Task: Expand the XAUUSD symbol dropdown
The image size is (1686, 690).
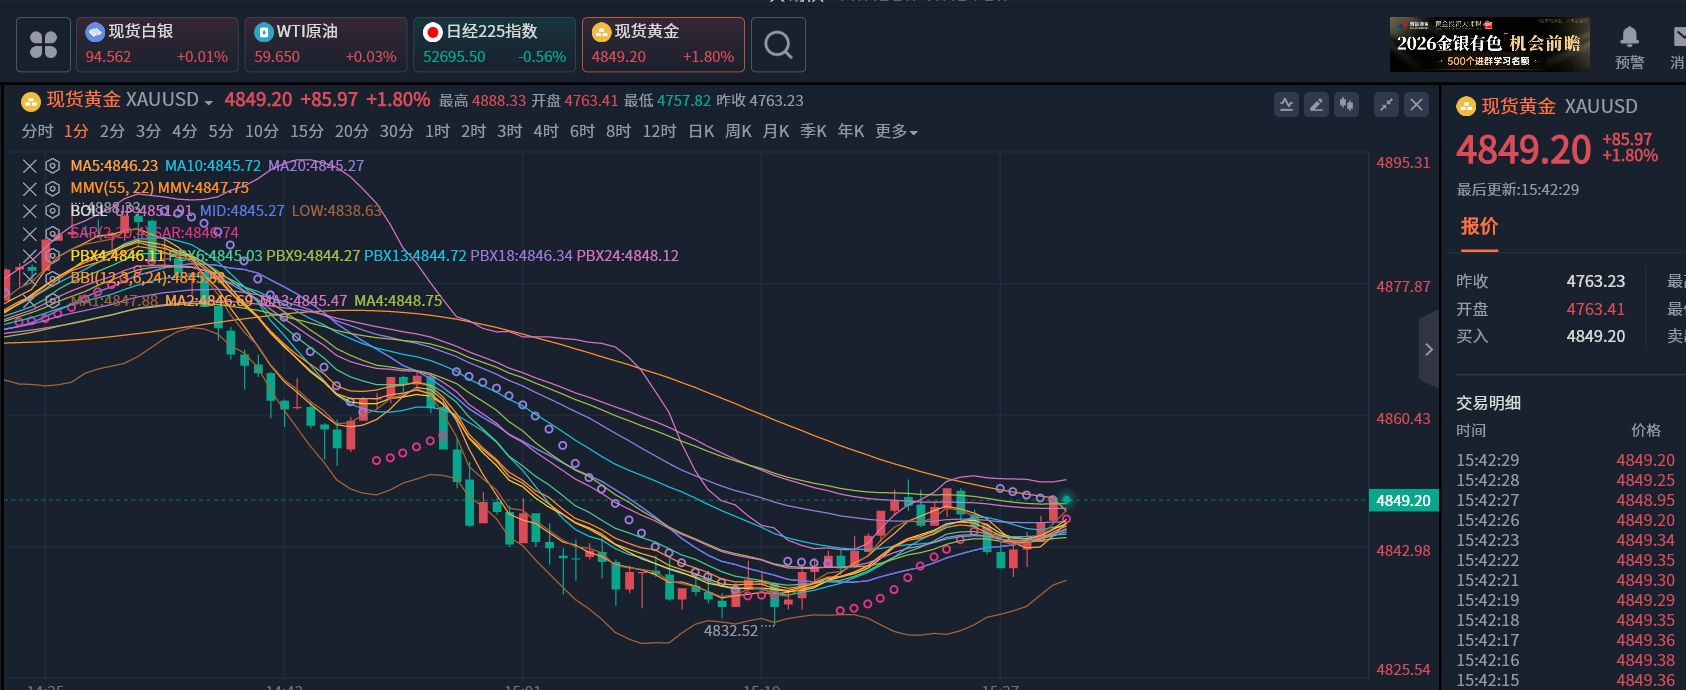Action: pos(208,102)
